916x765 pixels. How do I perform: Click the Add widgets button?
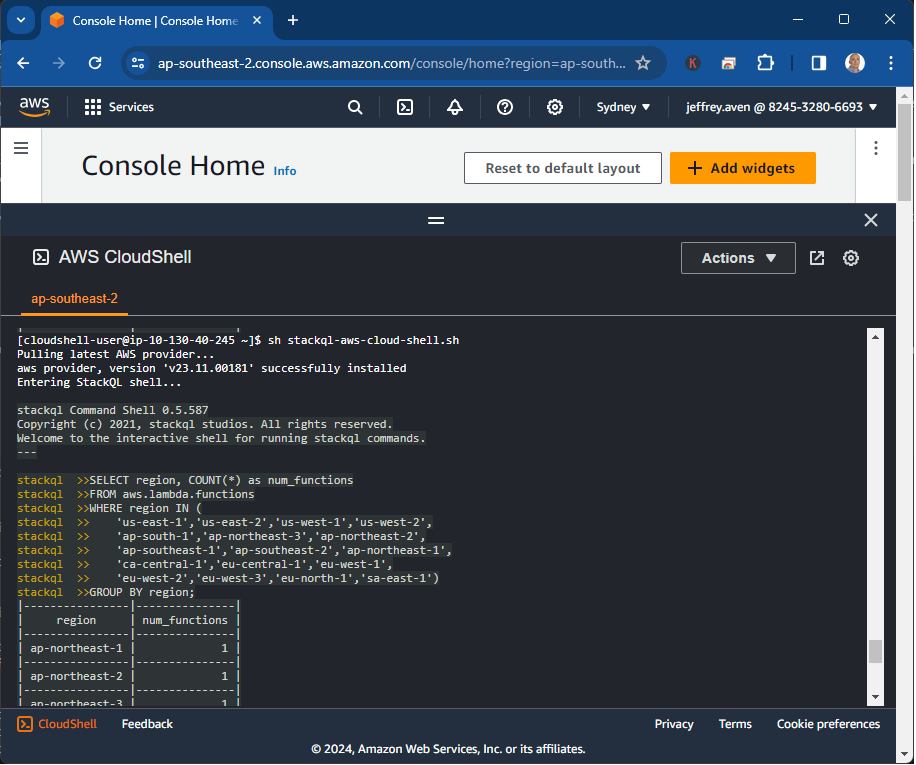point(742,167)
